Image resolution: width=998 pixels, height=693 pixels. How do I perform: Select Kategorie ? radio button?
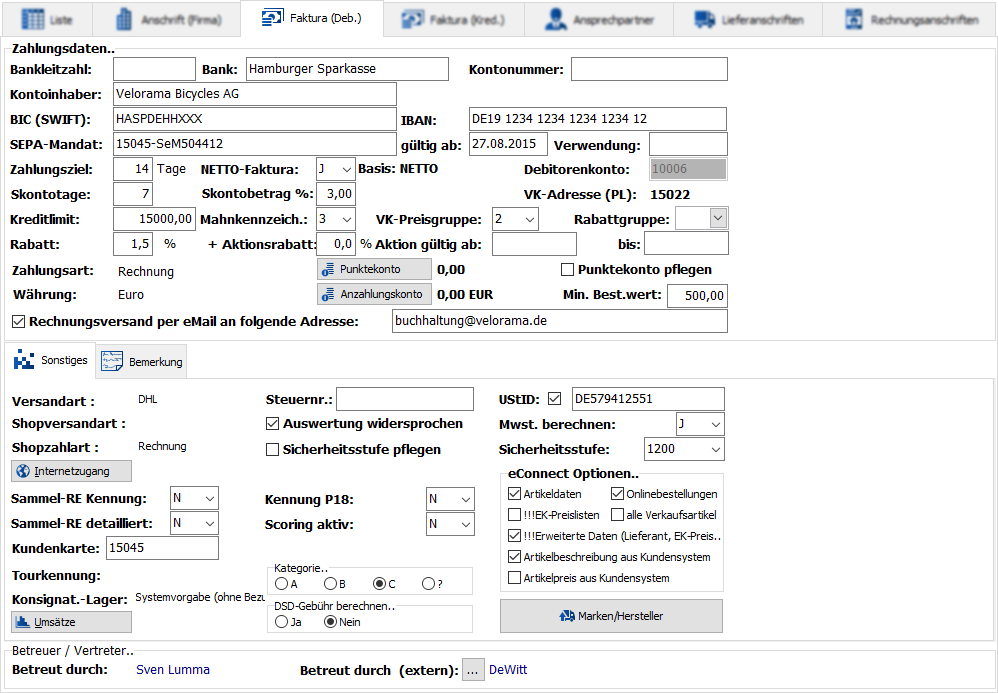click(428, 584)
